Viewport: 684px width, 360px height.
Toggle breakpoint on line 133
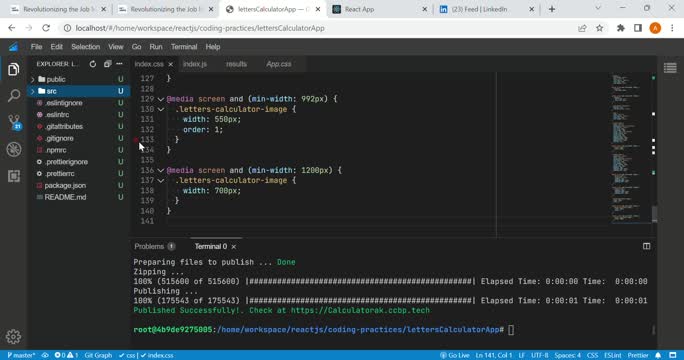(136, 140)
